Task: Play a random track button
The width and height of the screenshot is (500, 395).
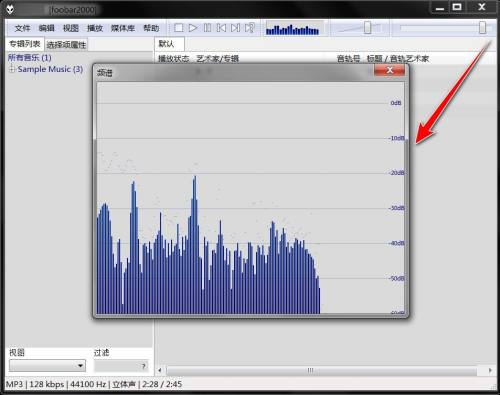Action: tap(250, 28)
